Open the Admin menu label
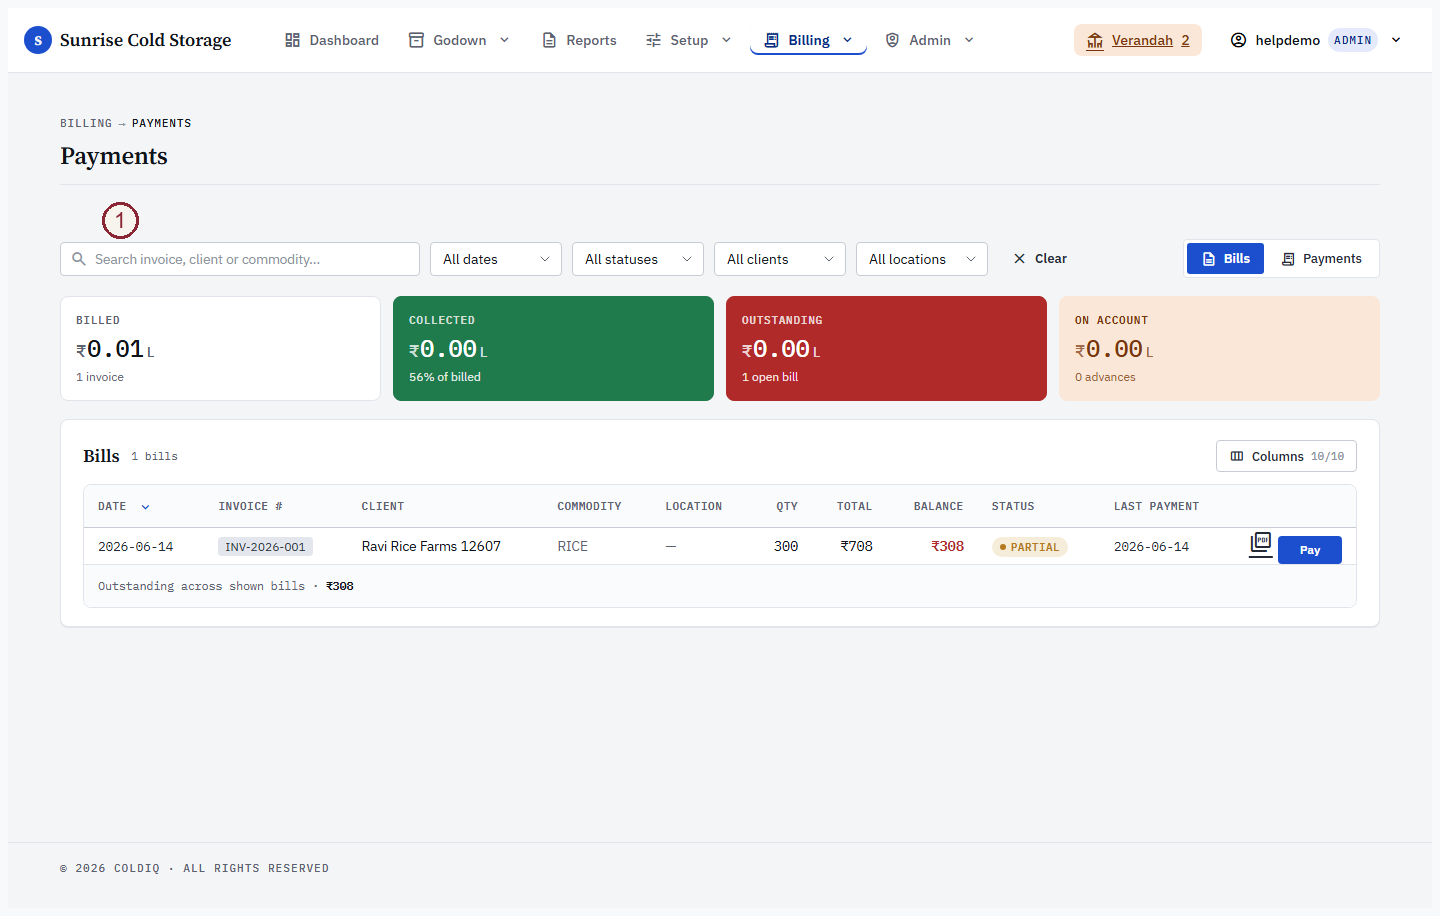Image resolution: width=1440 pixels, height=916 pixels. click(x=930, y=40)
